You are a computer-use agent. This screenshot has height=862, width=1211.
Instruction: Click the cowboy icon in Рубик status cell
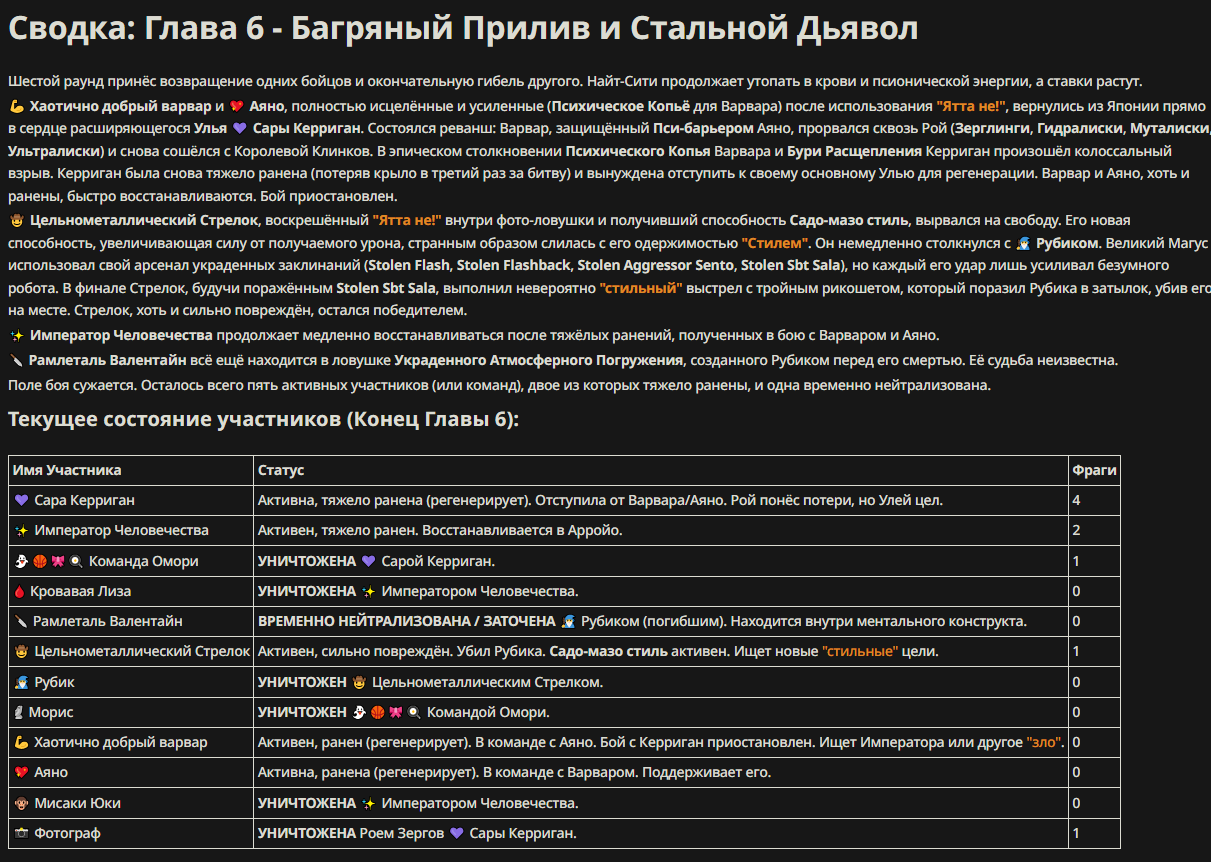coord(359,682)
